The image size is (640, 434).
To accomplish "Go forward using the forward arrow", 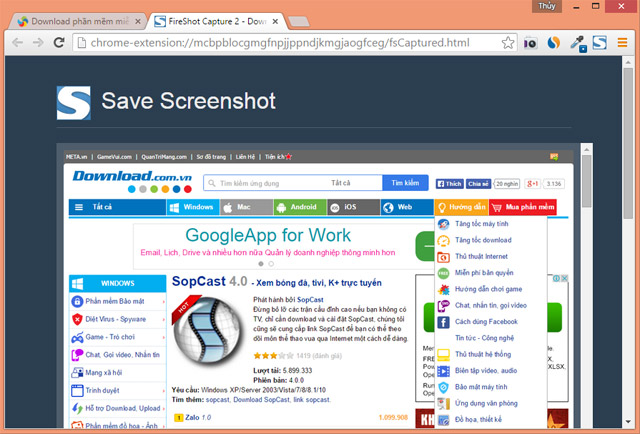I will (x=38, y=42).
